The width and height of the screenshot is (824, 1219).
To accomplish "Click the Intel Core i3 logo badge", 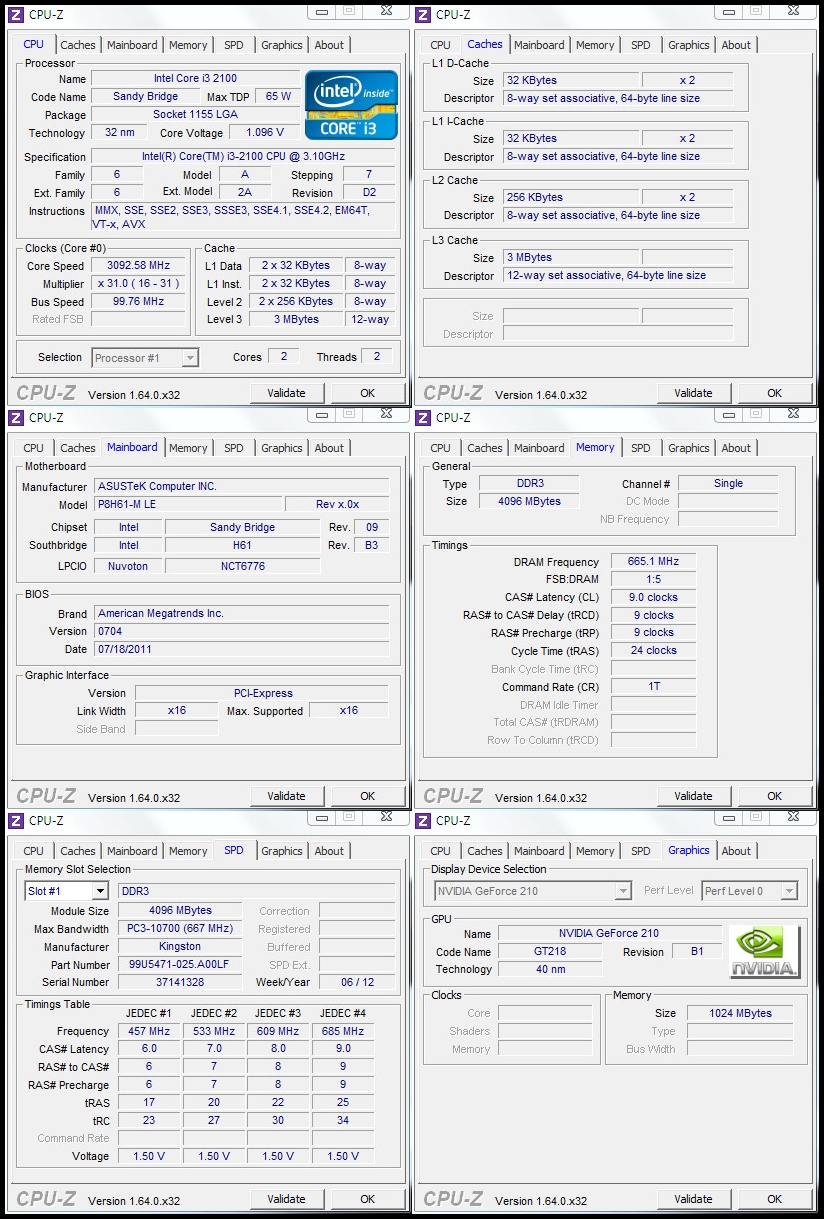I will [351, 105].
